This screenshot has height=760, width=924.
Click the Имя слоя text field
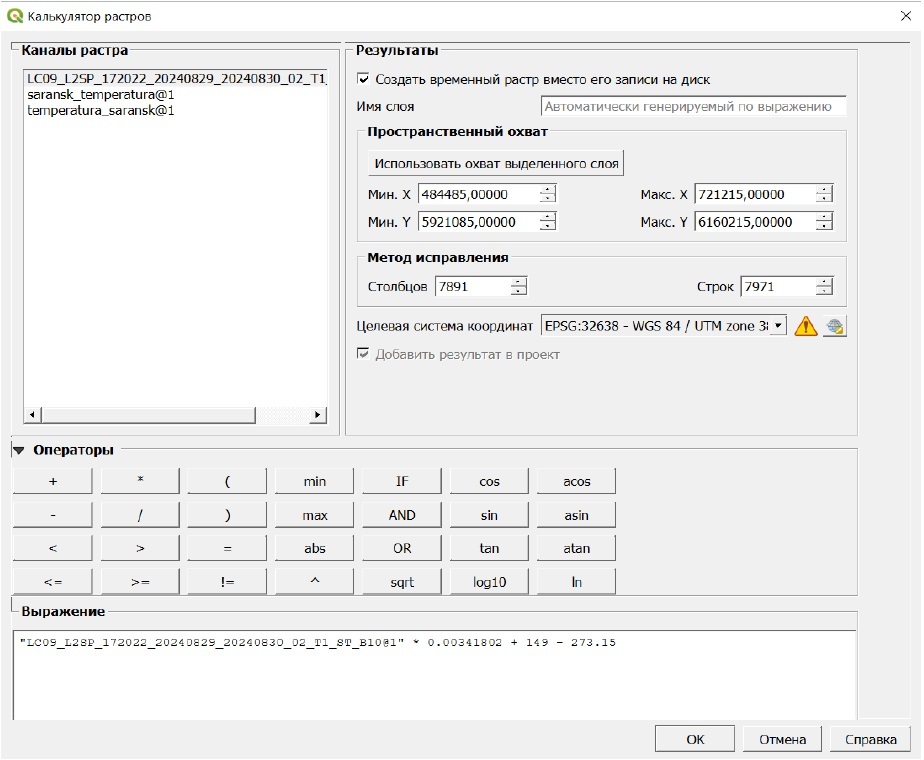(x=693, y=106)
